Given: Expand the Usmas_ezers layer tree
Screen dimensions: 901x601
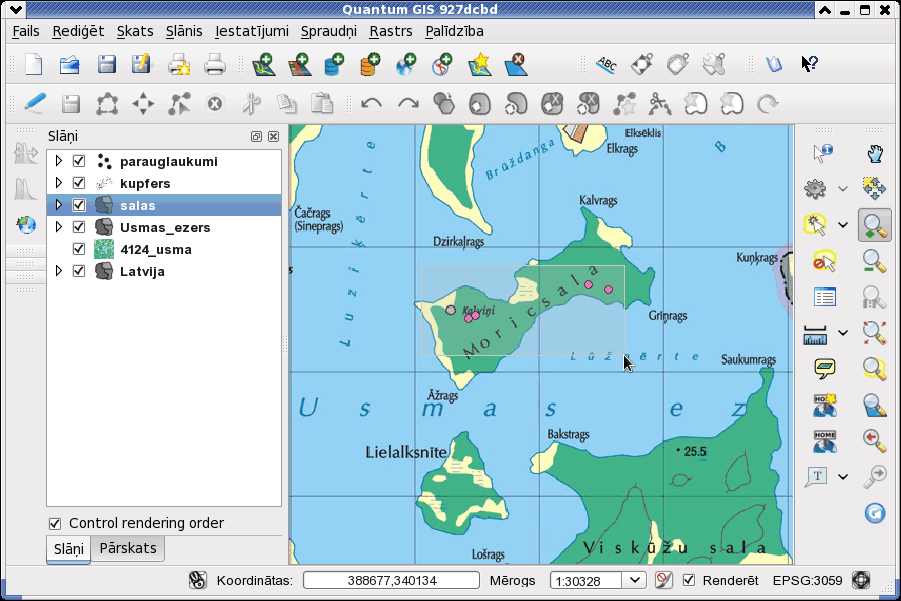Looking at the screenshot, I should (x=59, y=226).
